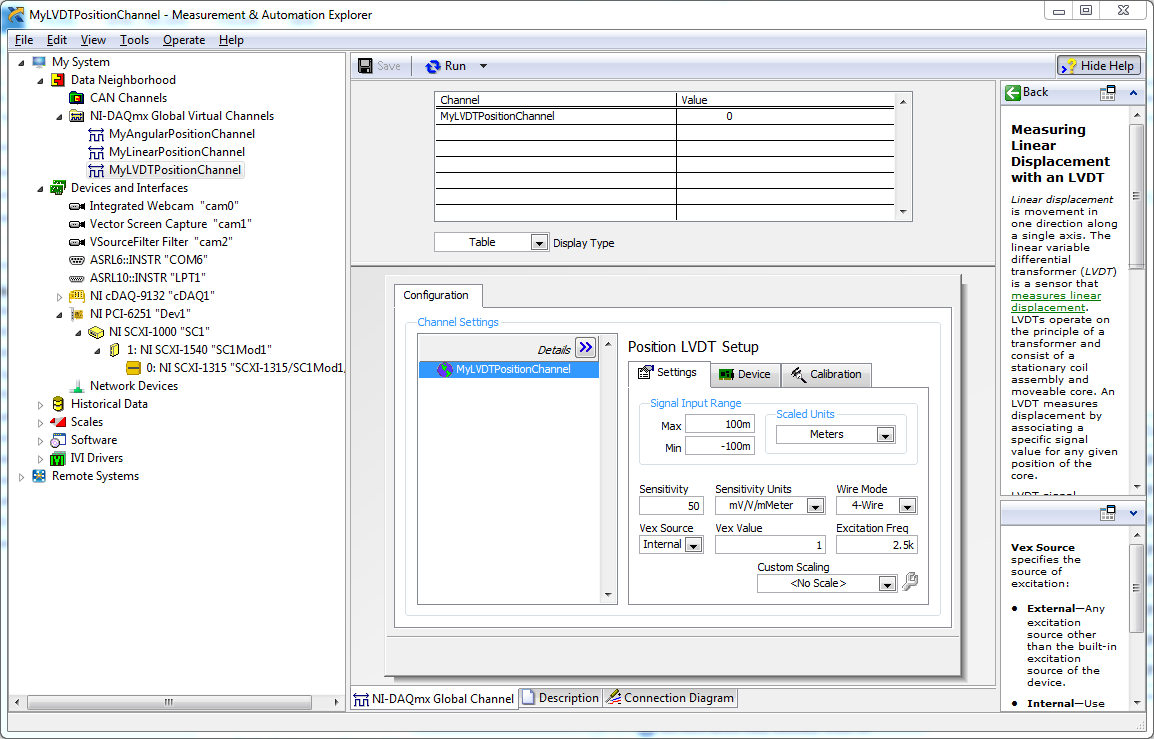Viewport: 1154px width, 739px height.
Task: Select the ASRL6::INSTR COM6 port icon
Action: tap(77, 260)
